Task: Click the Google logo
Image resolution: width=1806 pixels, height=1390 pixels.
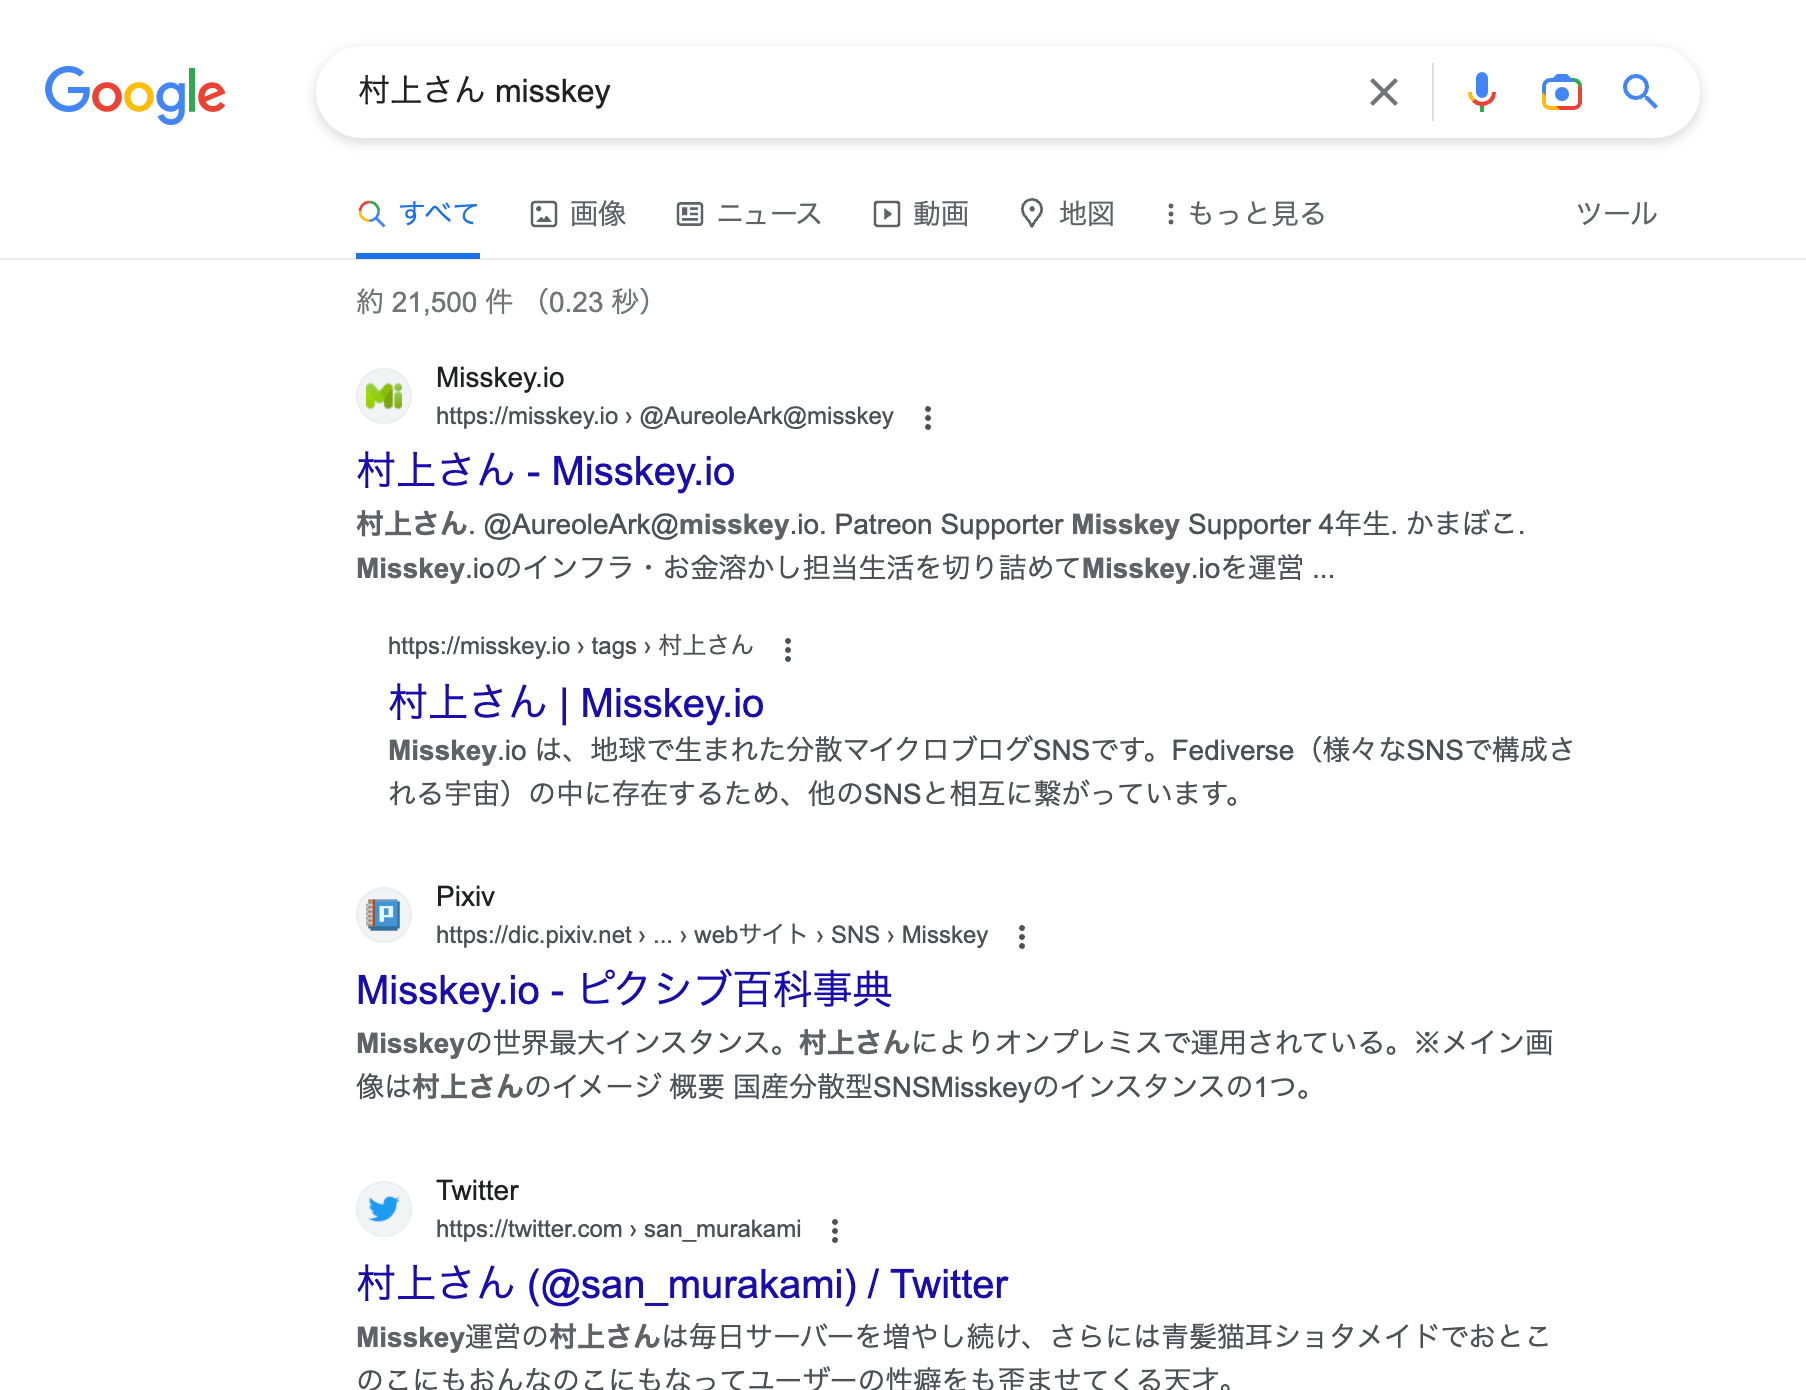Action: (135, 94)
